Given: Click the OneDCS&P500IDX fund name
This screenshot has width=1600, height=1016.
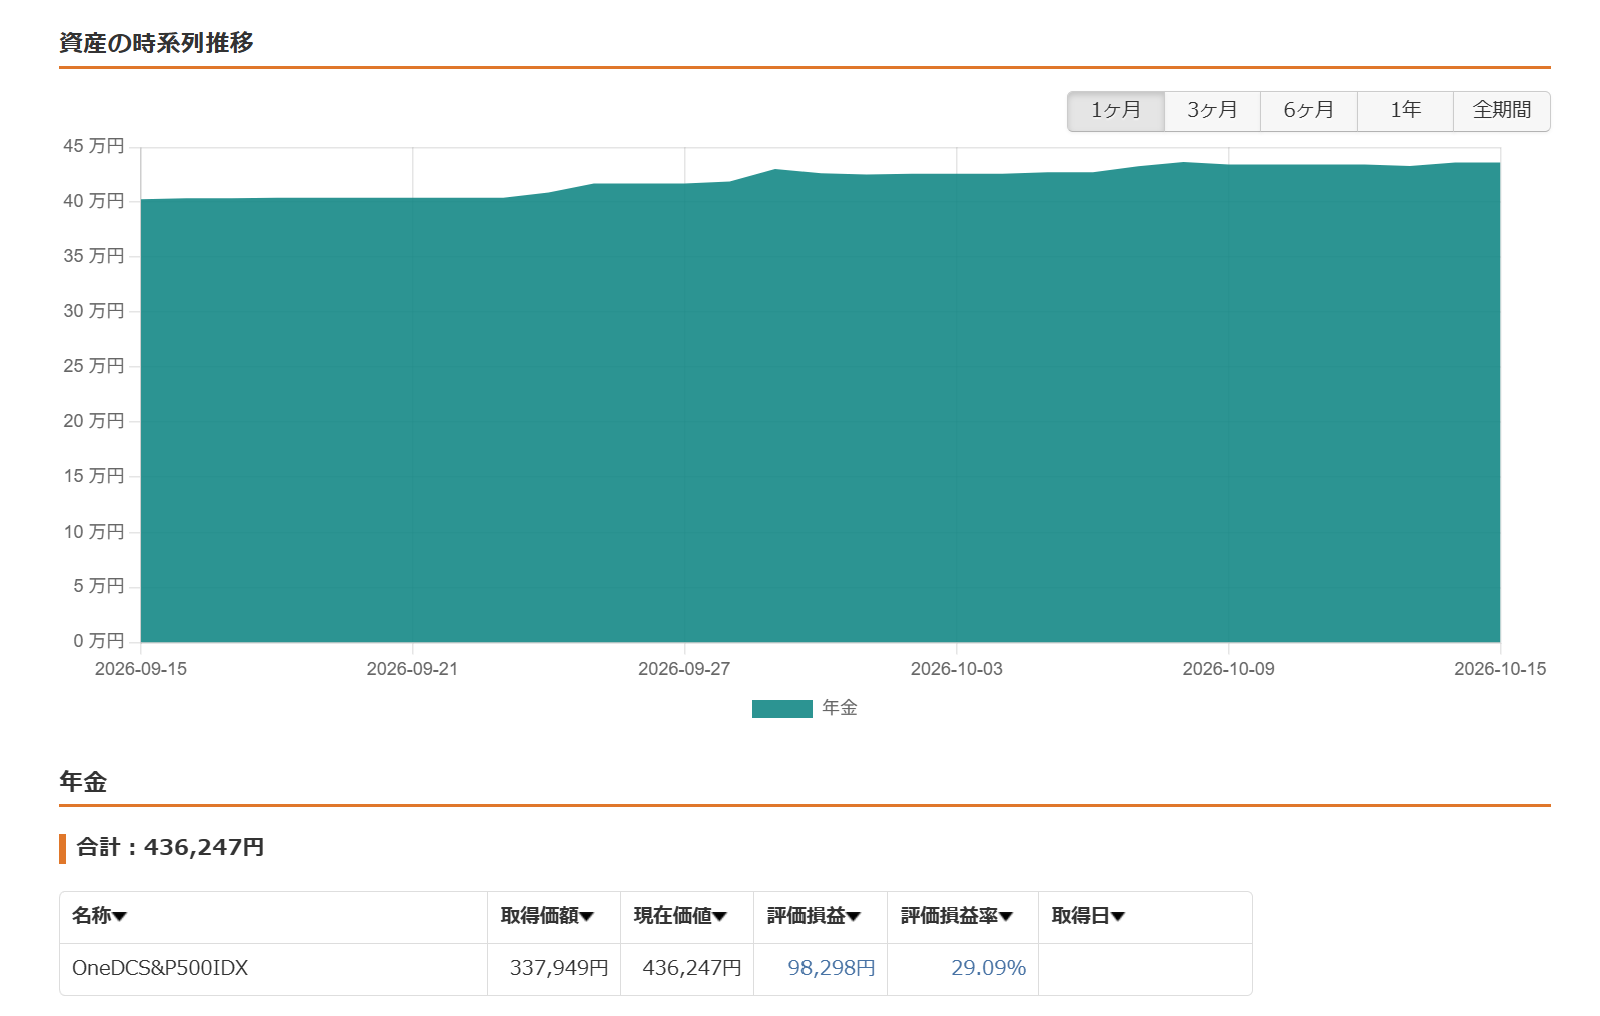Looking at the screenshot, I should point(160,968).
